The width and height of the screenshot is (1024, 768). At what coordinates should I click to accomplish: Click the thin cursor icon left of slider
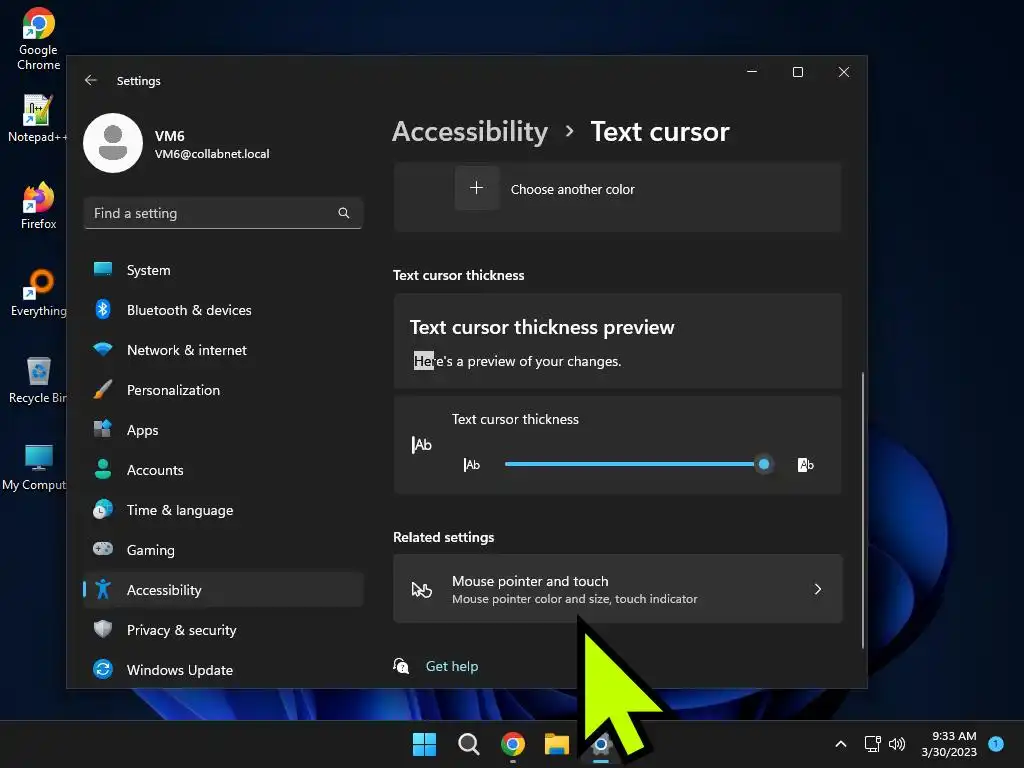[x=472, y=464]
